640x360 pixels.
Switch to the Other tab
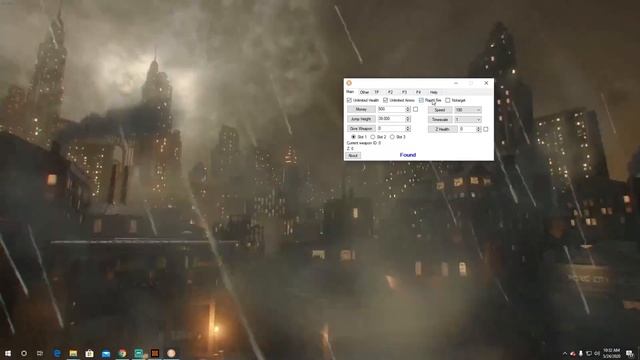[x=364, y=92]
